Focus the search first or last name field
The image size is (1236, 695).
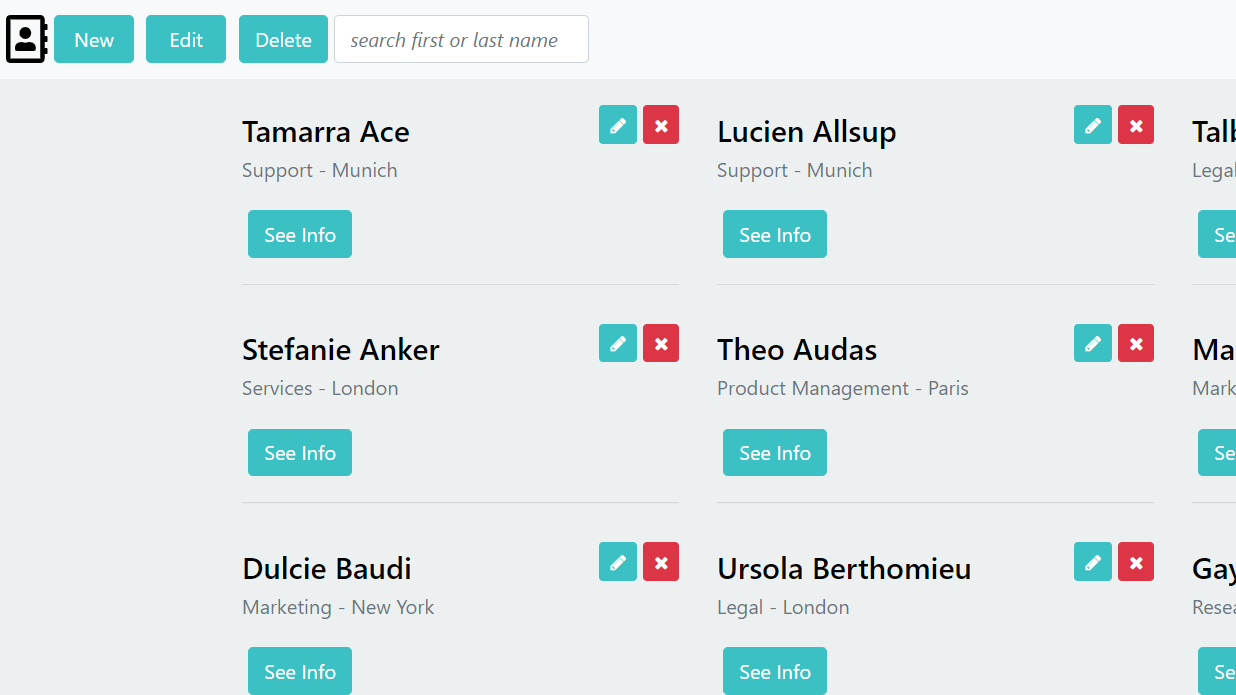(x=461, y=40)
